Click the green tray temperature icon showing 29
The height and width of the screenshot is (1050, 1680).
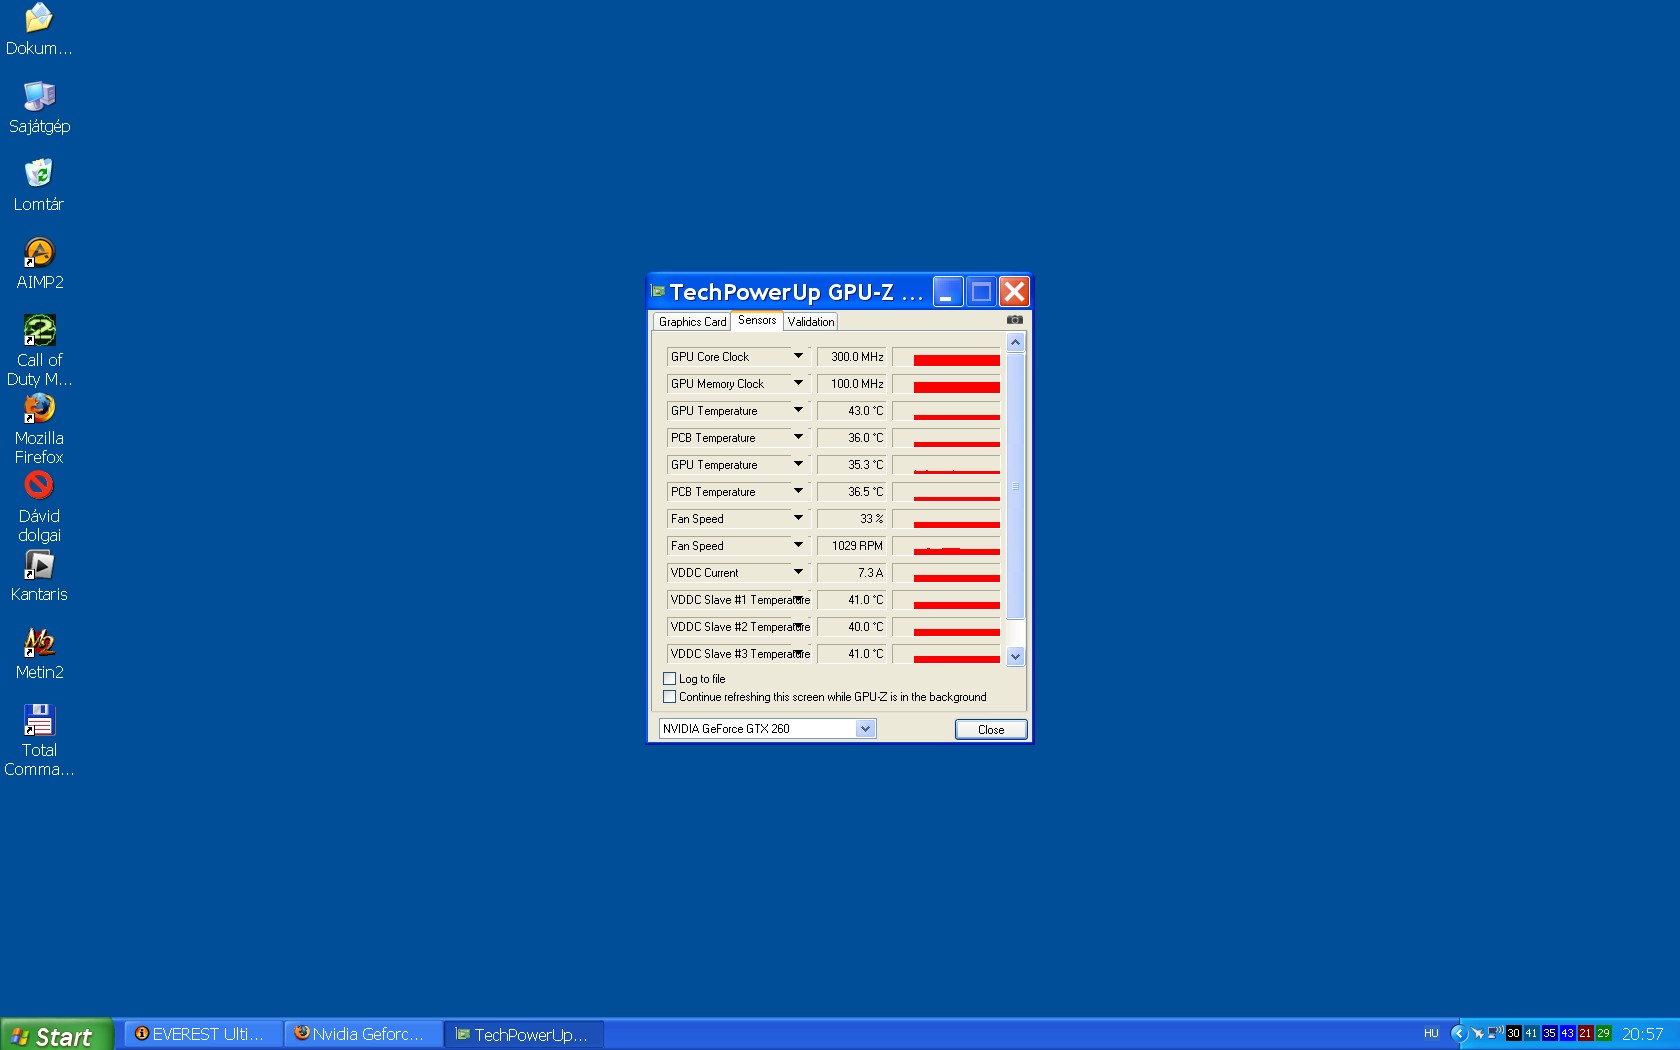tap(1603, 1033)
